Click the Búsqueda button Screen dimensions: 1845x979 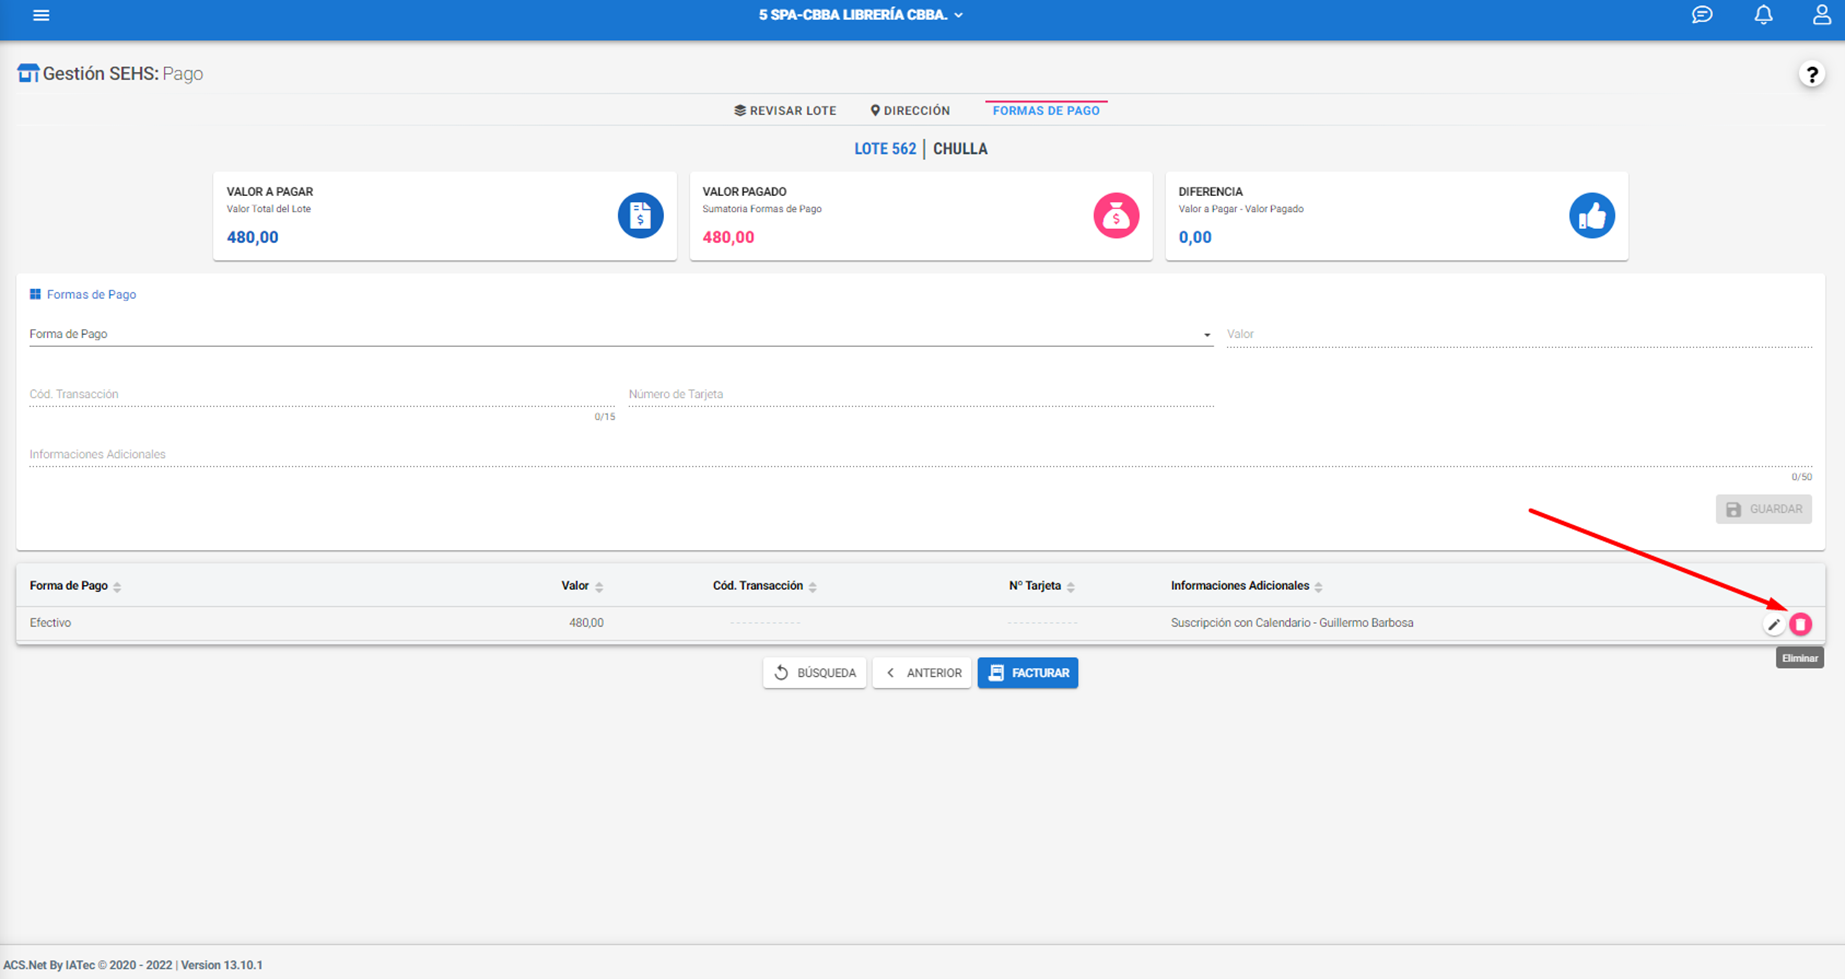(815, 673)
